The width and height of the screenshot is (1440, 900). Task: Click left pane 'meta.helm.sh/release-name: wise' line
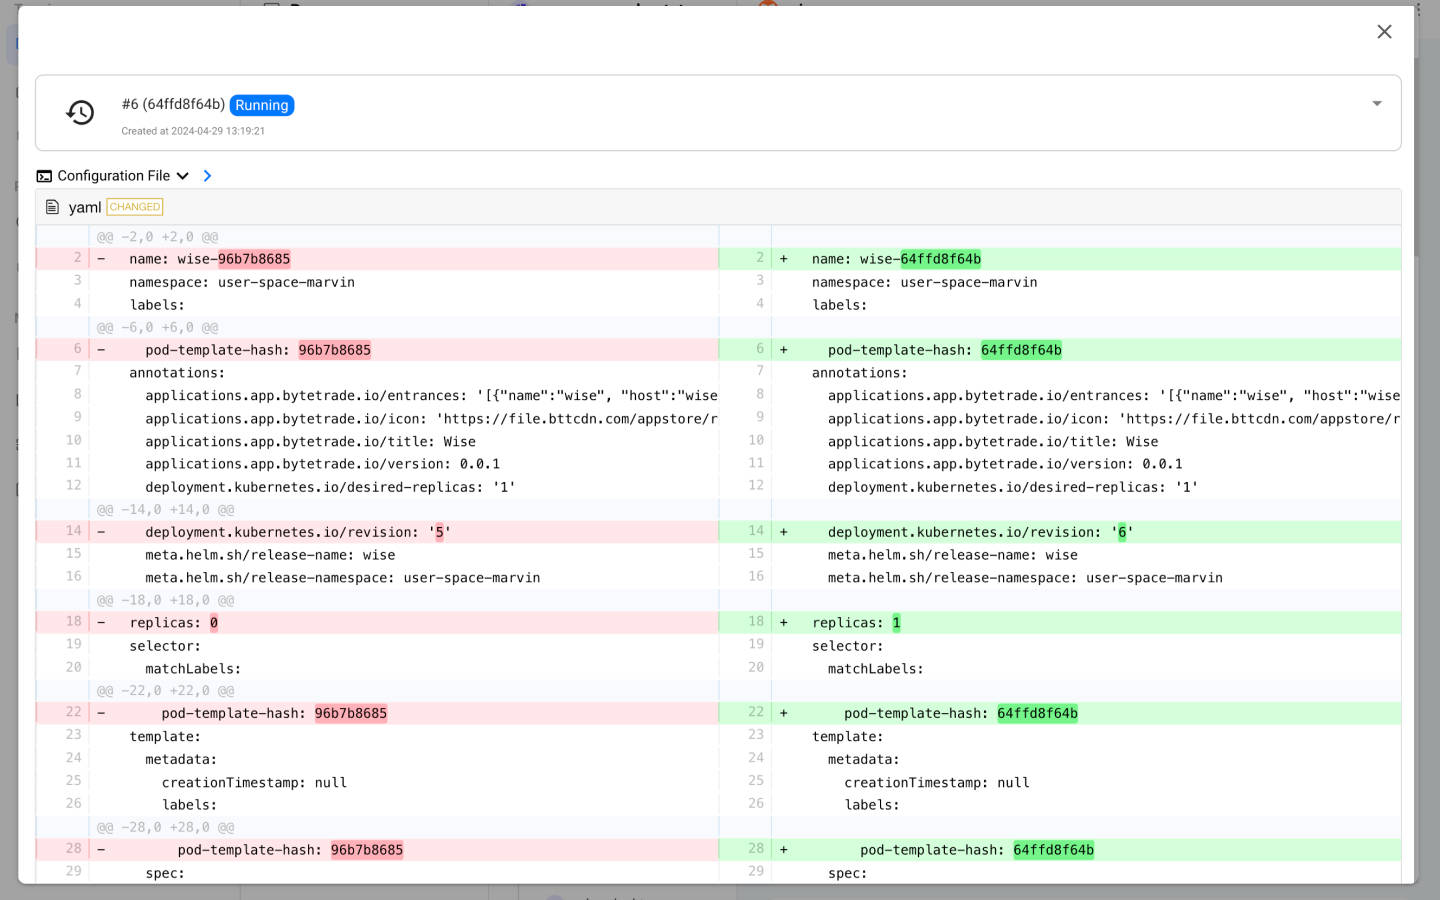(x=377, y=555)
